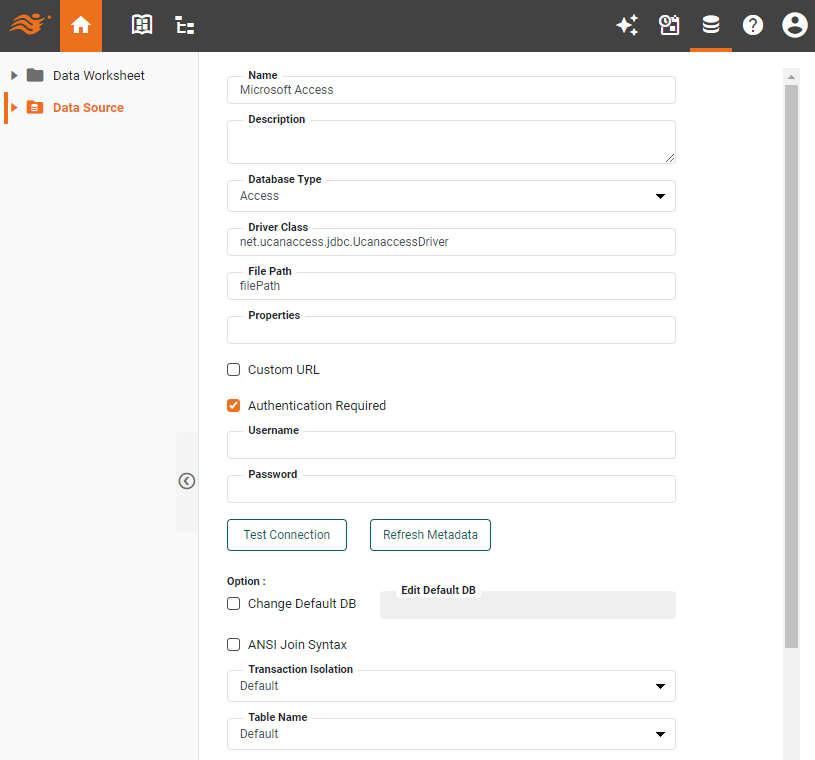
Task: Uncheck Authentication Required checkbox
Action: pyautogui.click(x=234, y=406)
